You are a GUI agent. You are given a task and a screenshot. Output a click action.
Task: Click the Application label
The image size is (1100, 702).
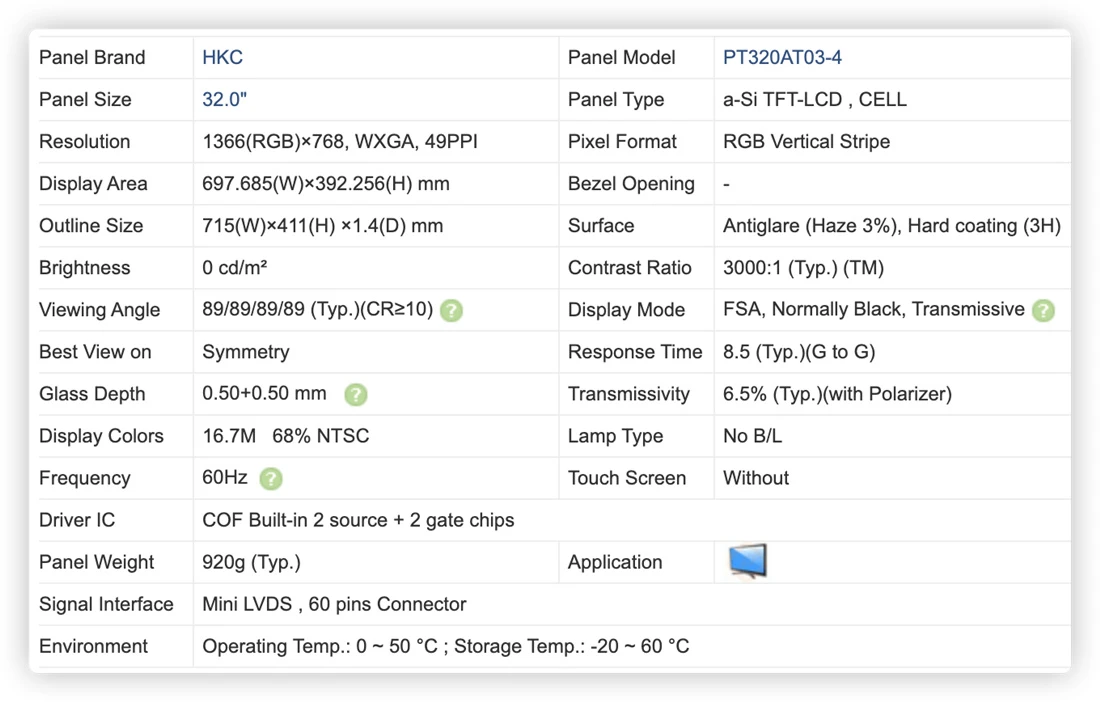click(615, 562)
